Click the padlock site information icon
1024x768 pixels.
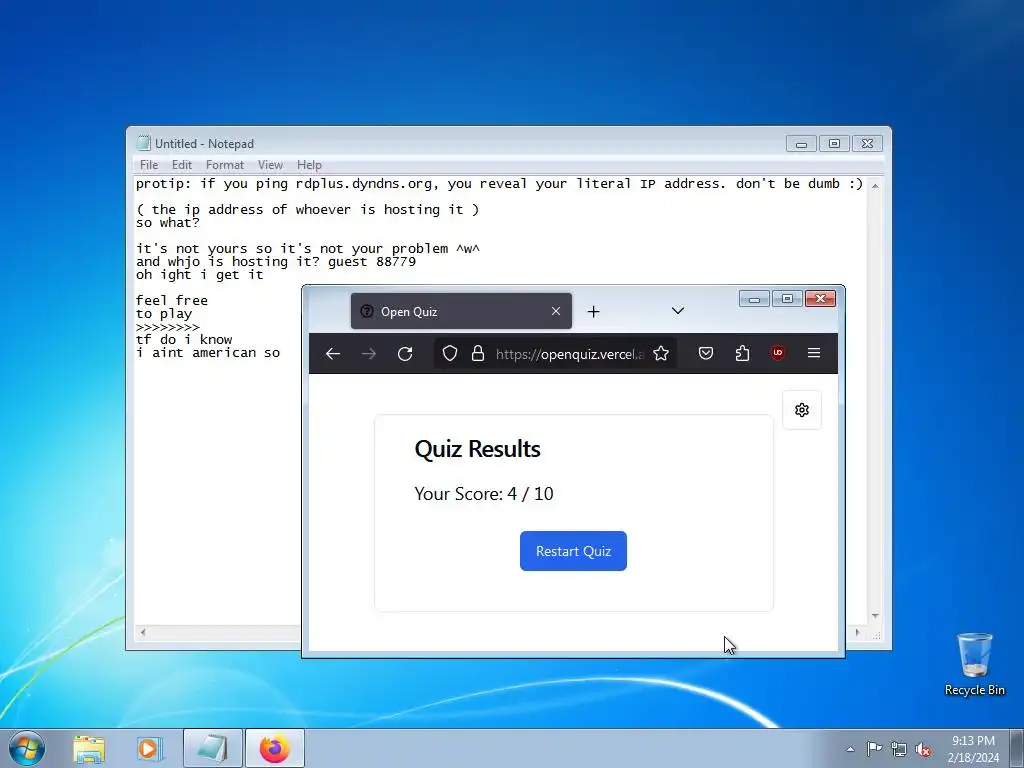point(478,353)
